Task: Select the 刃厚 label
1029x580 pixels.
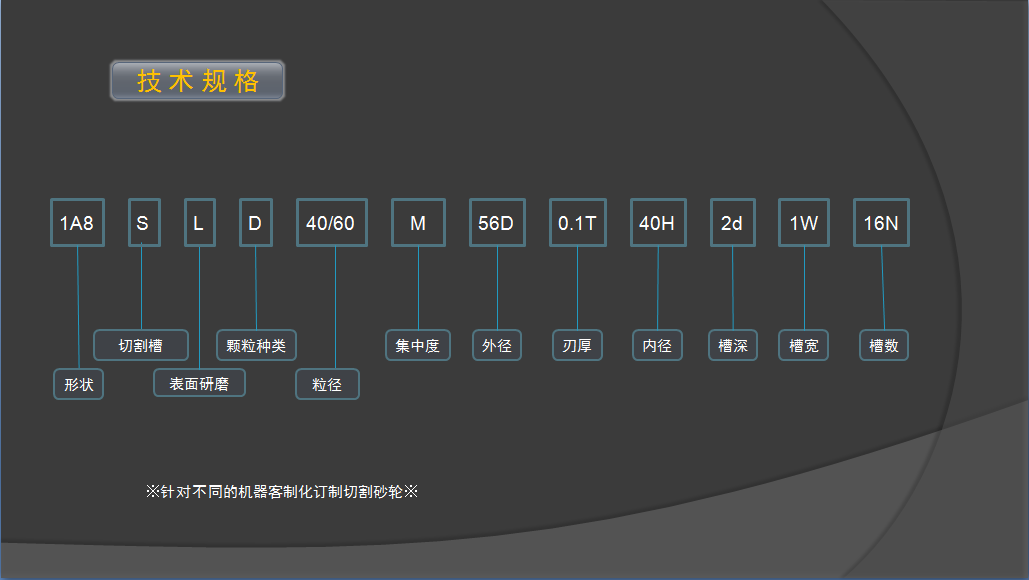Action: 577,346
